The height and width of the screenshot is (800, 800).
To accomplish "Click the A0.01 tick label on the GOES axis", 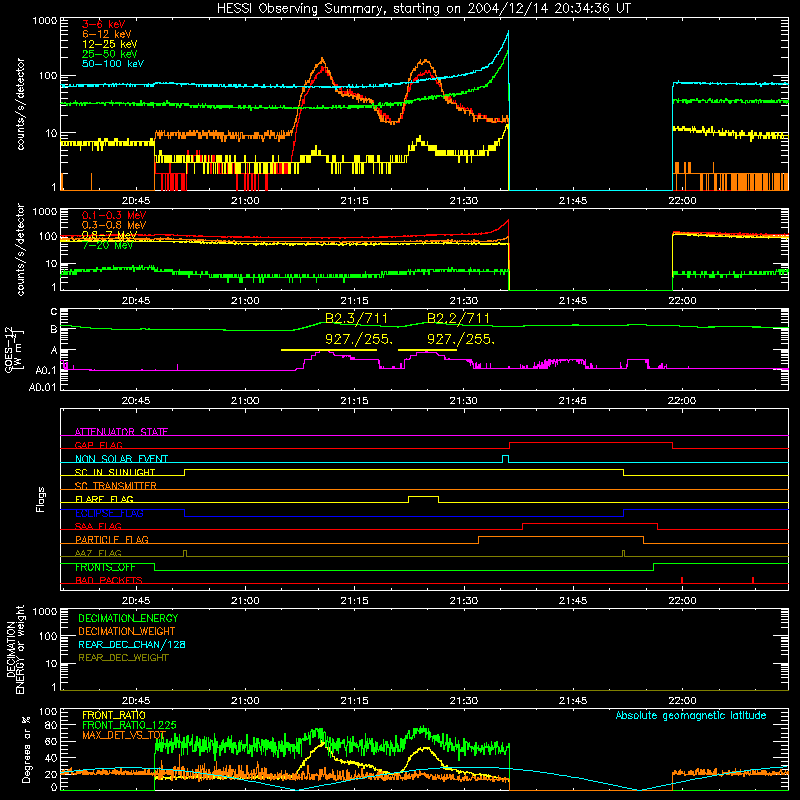I will (43, 388).
